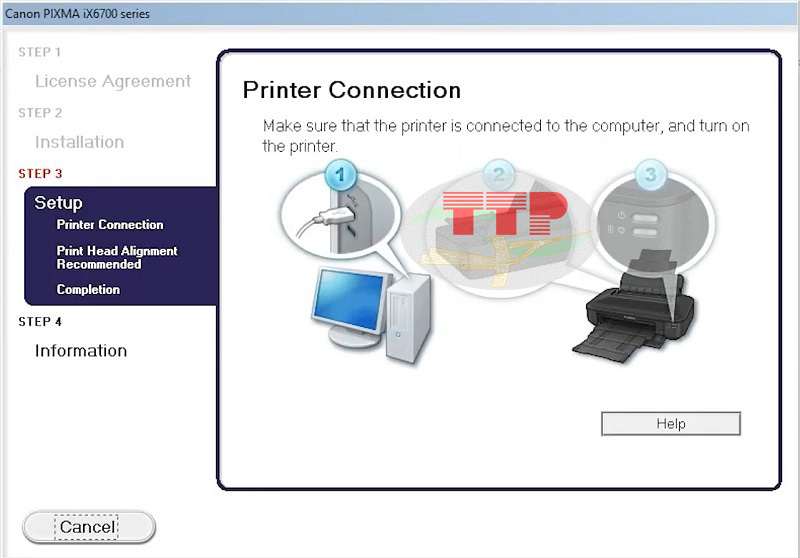The width and height of the screenshot is (800, 558).
Task: Click the Completion sub-step
Action: (x=88, y=289)
